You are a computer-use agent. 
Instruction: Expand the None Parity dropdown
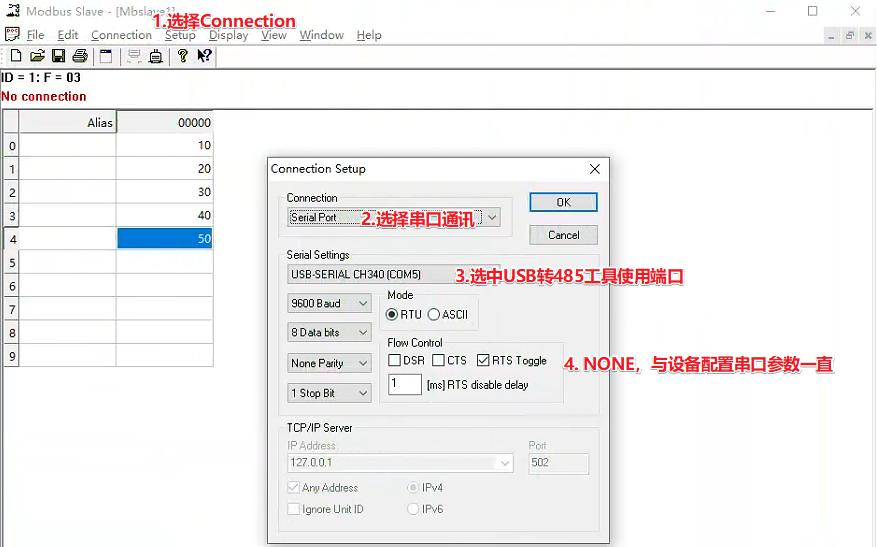click(329, 363)
